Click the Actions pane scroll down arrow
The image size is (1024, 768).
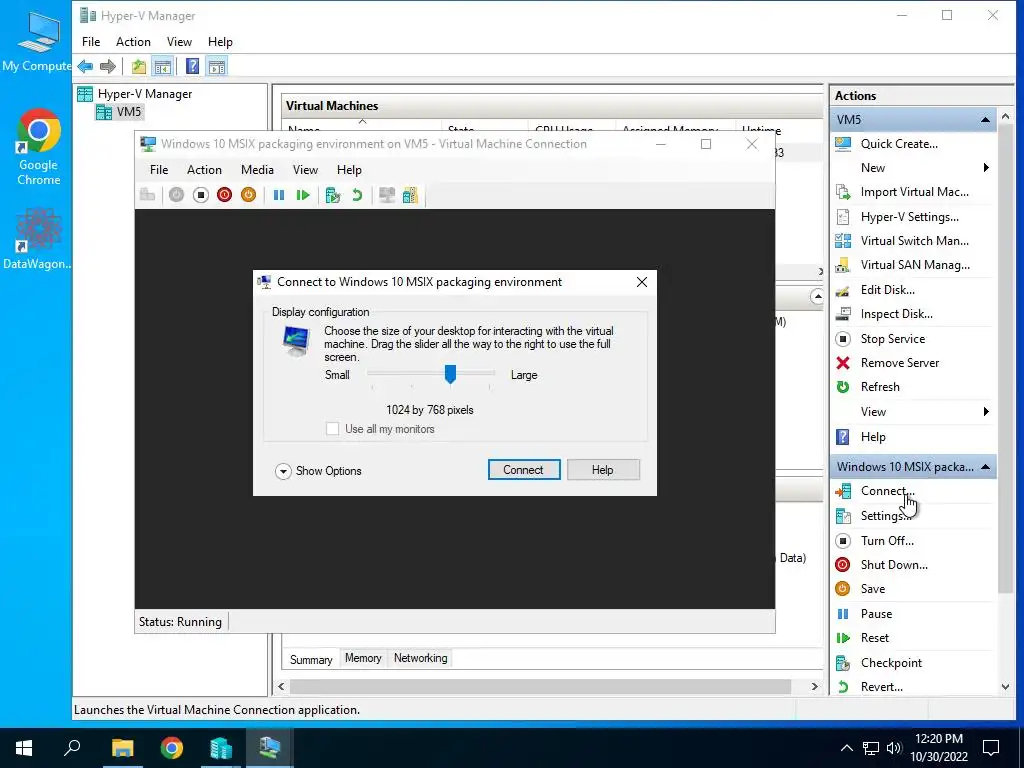[1006, 686]
